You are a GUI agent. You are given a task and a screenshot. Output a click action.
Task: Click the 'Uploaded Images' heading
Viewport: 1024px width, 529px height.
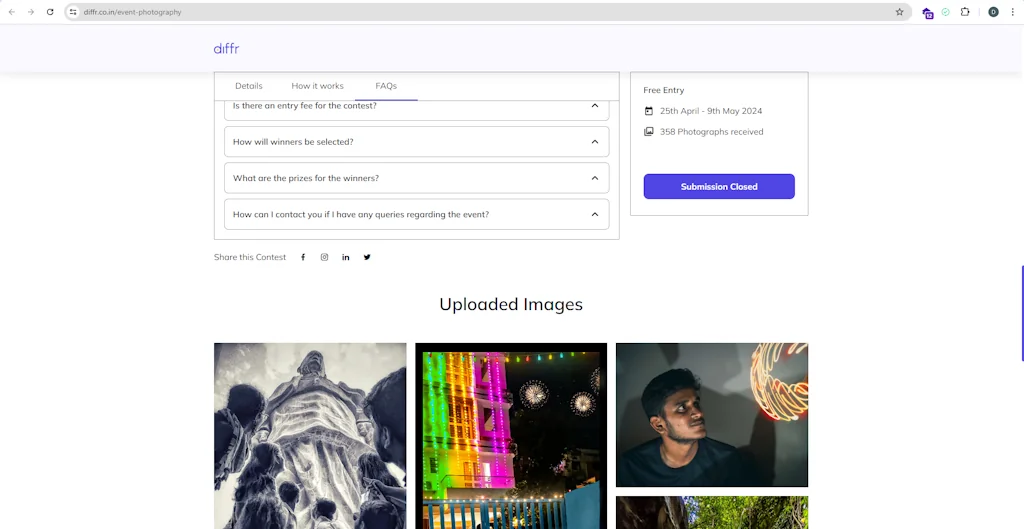point(511,304)
